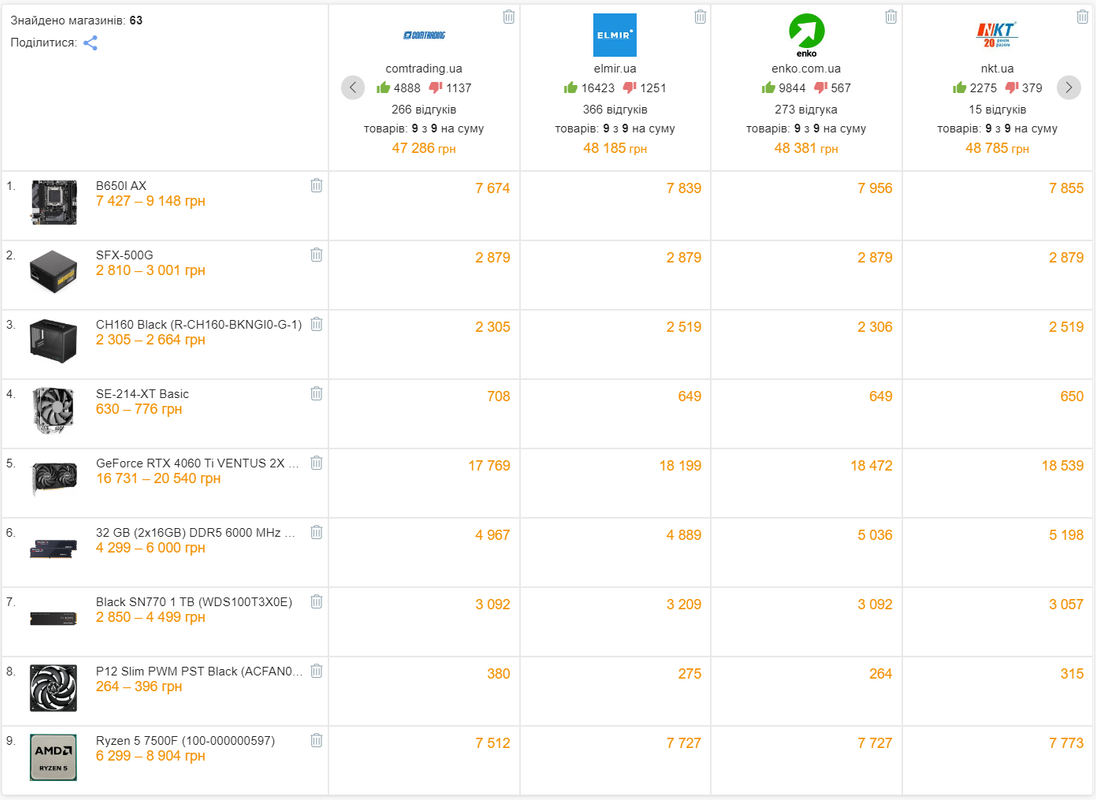
Task: Open the 32 GB (2x16GB) DDR5 6000 MHz product name
Action: [195, 532]
